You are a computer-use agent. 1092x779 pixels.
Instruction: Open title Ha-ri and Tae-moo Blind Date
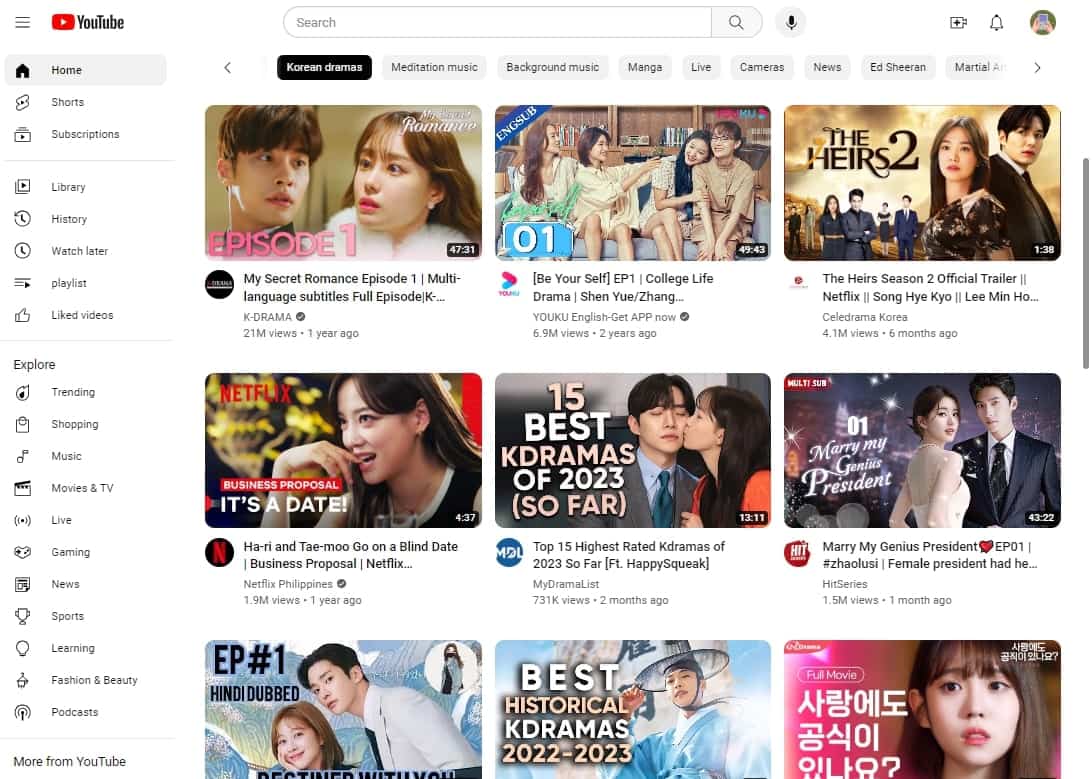(351, 555)
